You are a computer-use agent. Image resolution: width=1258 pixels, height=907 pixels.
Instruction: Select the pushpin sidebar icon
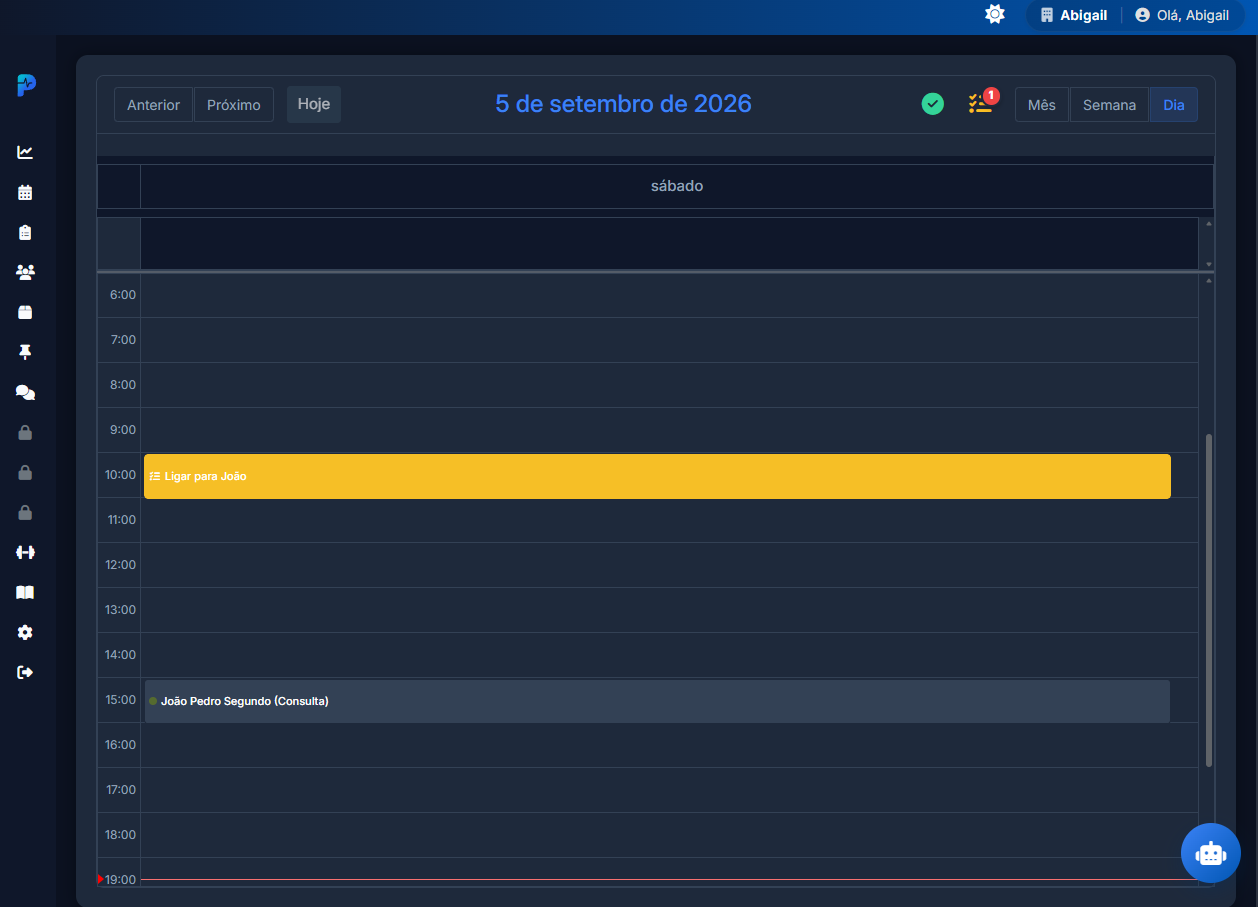(25, 352)
